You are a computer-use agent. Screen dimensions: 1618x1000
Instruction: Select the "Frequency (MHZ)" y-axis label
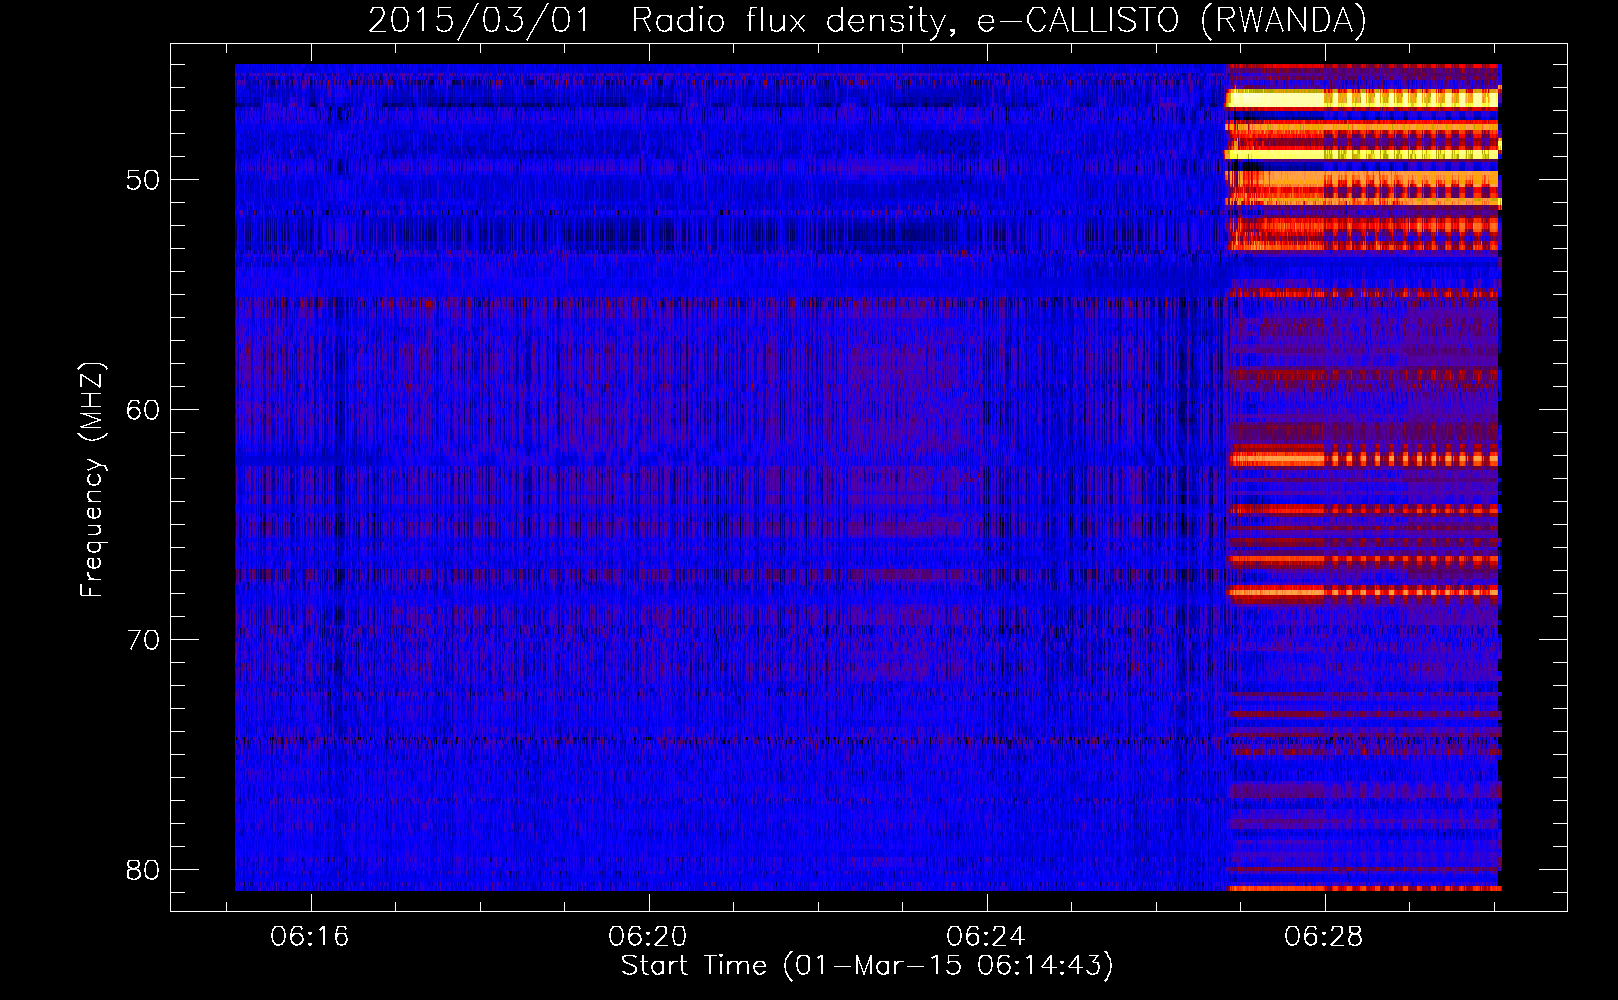pyautogui.click(x=93, y=480)
